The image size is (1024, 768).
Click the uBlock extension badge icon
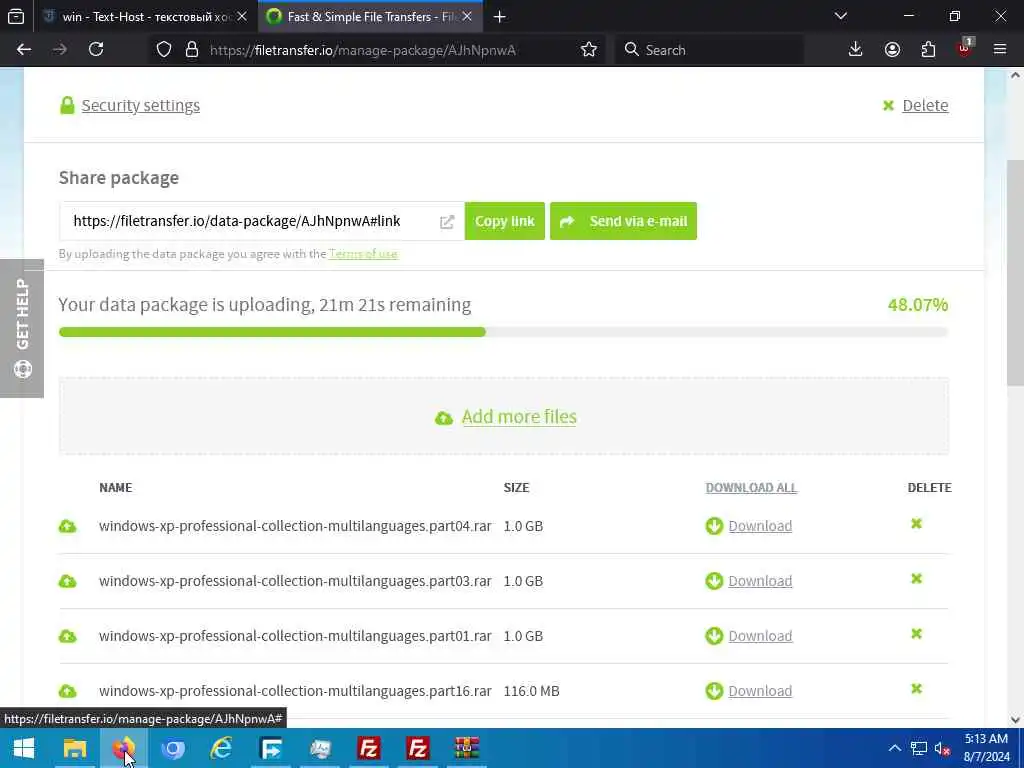coord(965,48)
